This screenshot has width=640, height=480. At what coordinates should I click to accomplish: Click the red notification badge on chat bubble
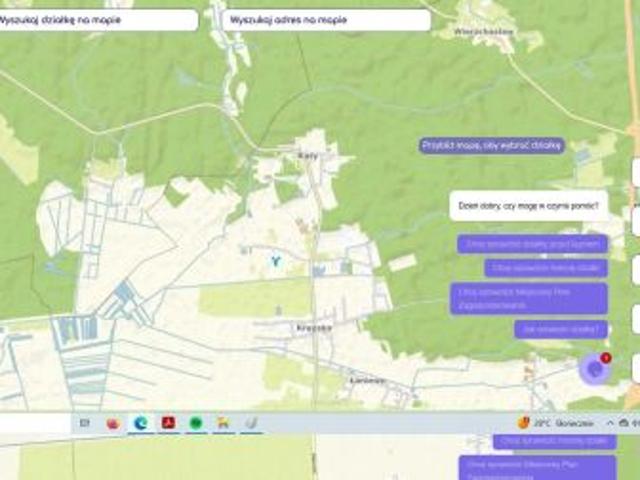606,358
